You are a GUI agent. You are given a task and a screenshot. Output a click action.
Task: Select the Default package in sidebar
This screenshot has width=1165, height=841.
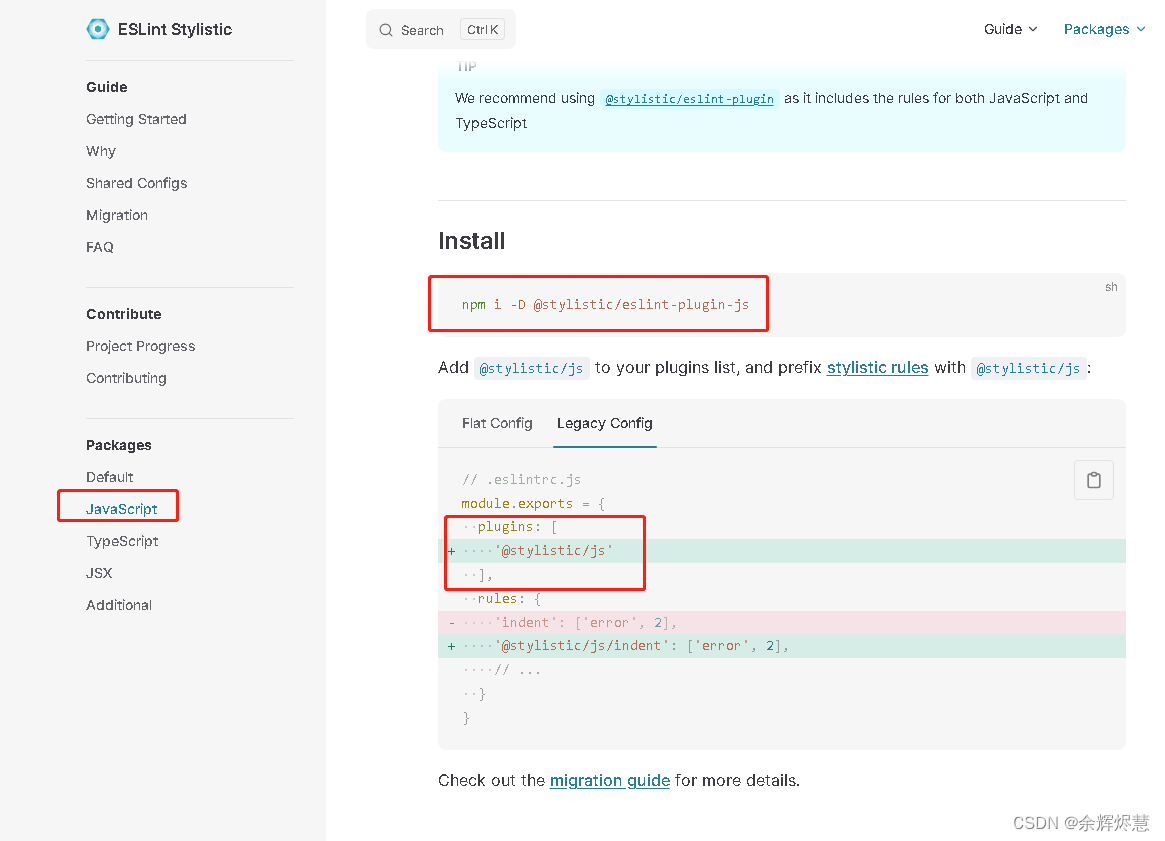(109, 477)
